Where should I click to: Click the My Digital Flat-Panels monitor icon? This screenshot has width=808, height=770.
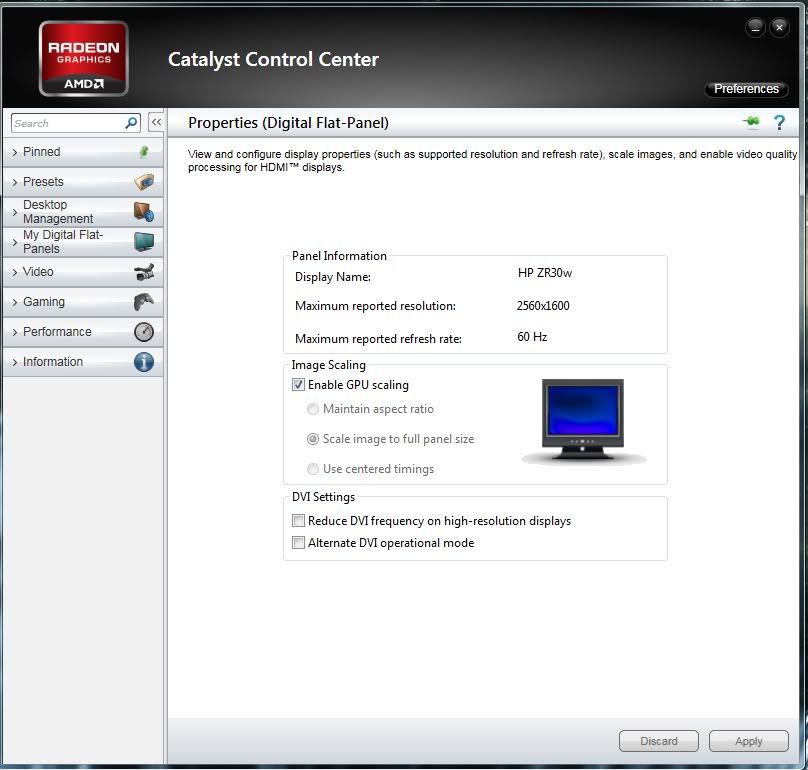pyautogui.click(x=144, y=242)
